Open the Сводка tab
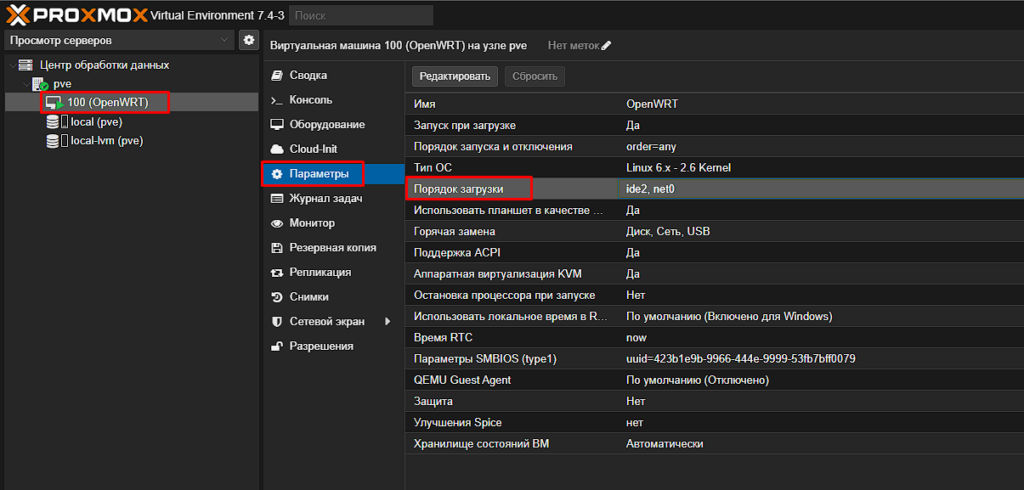The width and height of the screenshot is (1024, 490). tap(334, 76)
